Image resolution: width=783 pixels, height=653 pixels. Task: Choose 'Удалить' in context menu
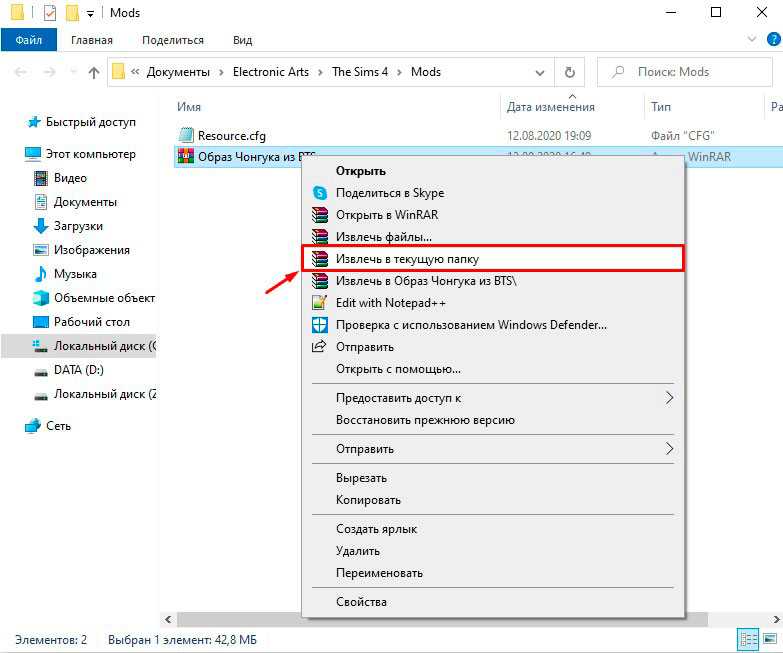[x=492, y=551]
